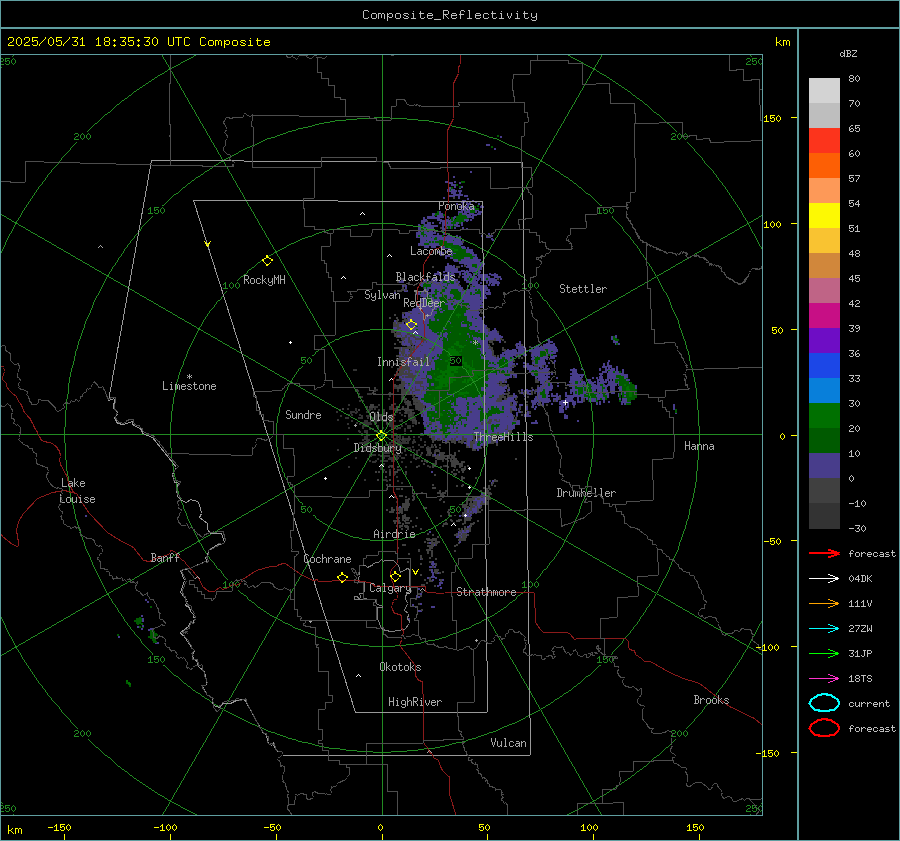Click the red forecast ellipse icon
Screen dimensions: 900x841
824,728
